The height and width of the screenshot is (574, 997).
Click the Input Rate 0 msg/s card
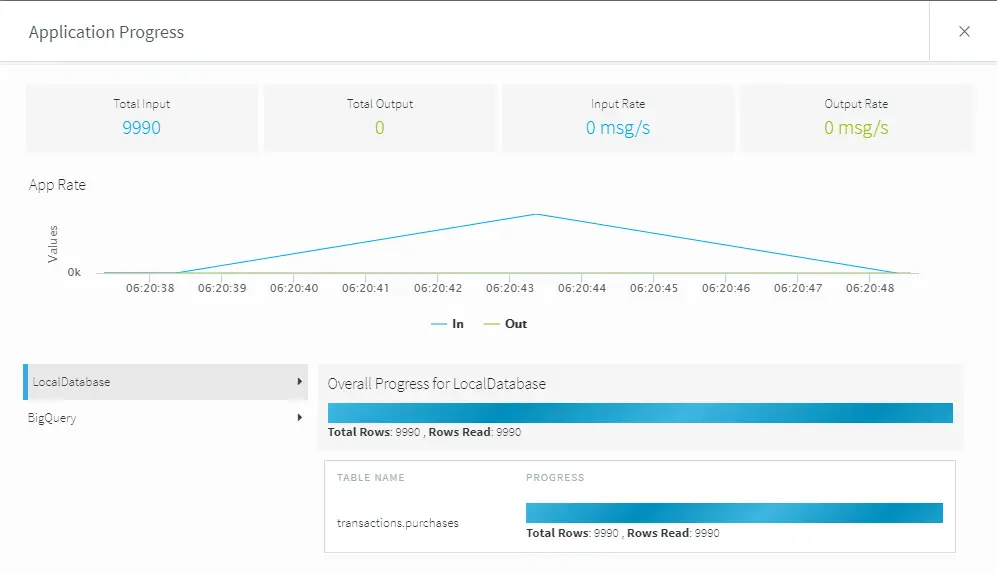[x=617, y=118]
